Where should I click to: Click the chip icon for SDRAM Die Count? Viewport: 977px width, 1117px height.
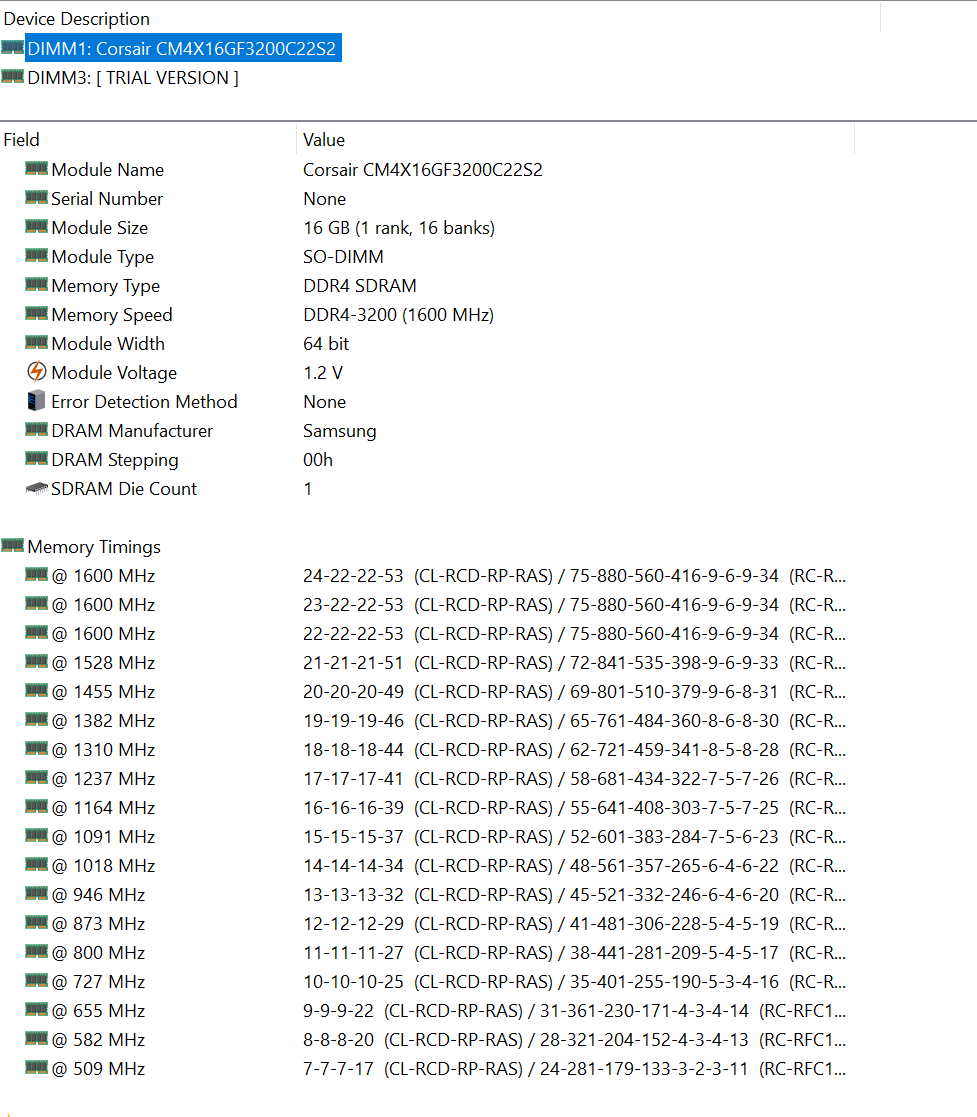point(36,489)
